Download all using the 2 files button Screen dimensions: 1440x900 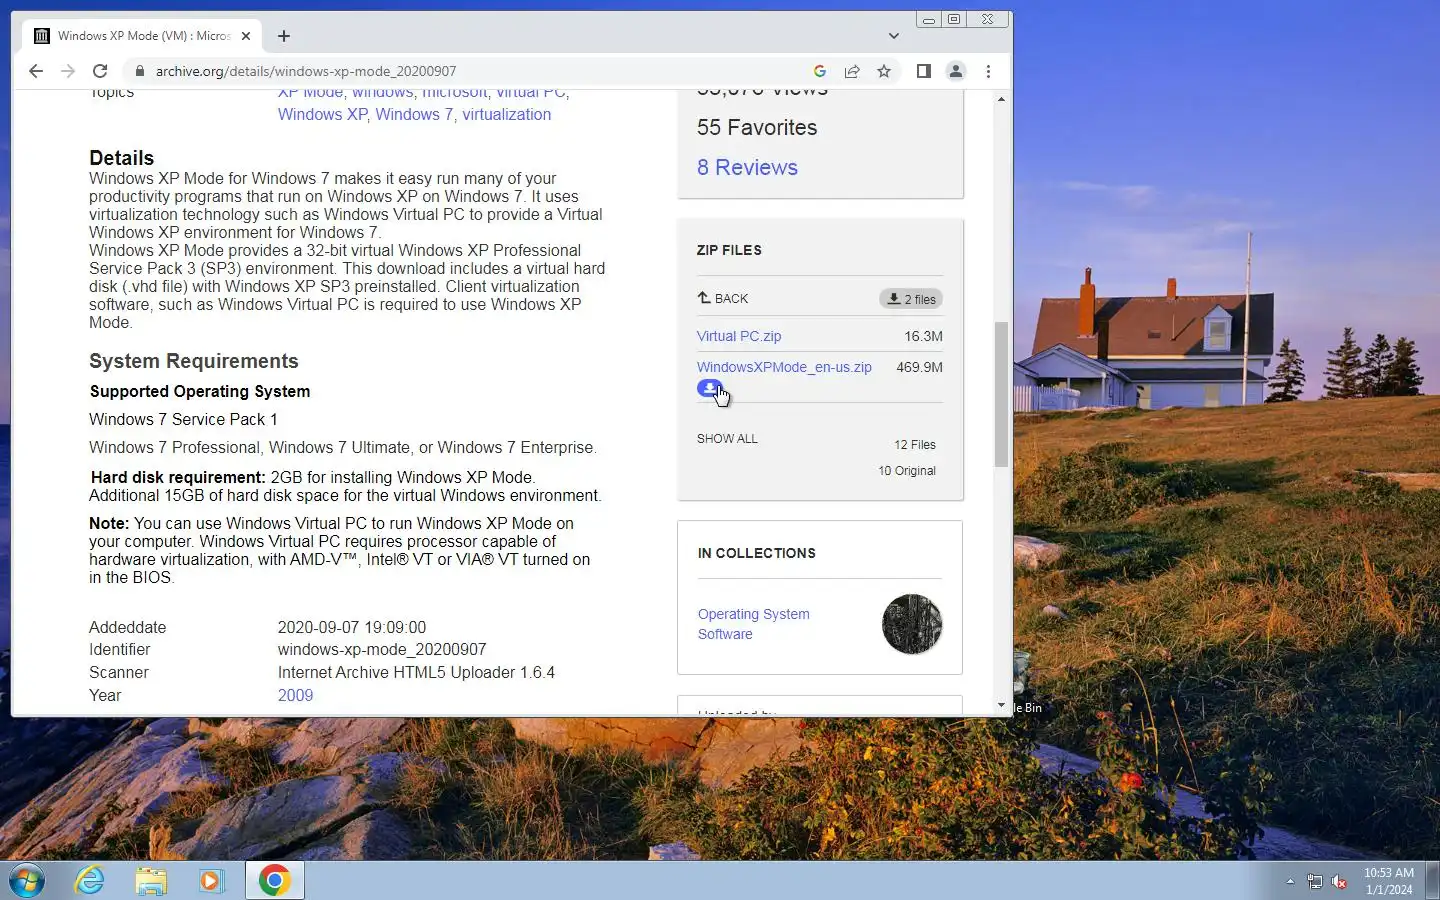912,299
